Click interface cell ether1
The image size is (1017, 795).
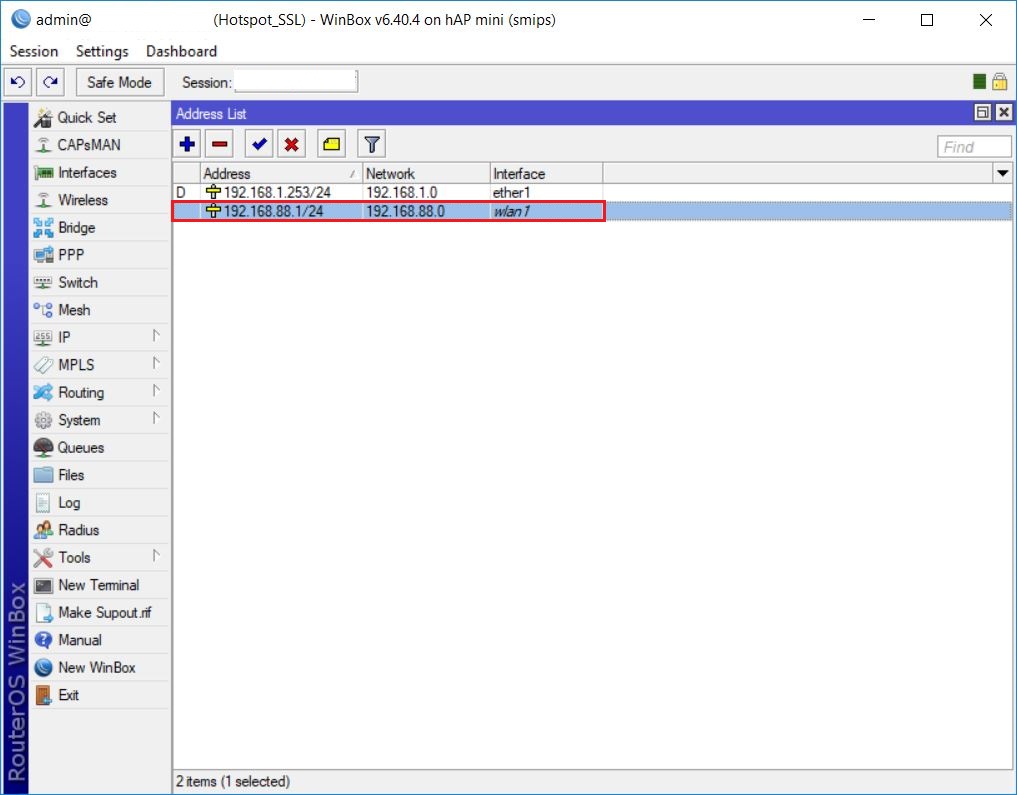(512, 193)
